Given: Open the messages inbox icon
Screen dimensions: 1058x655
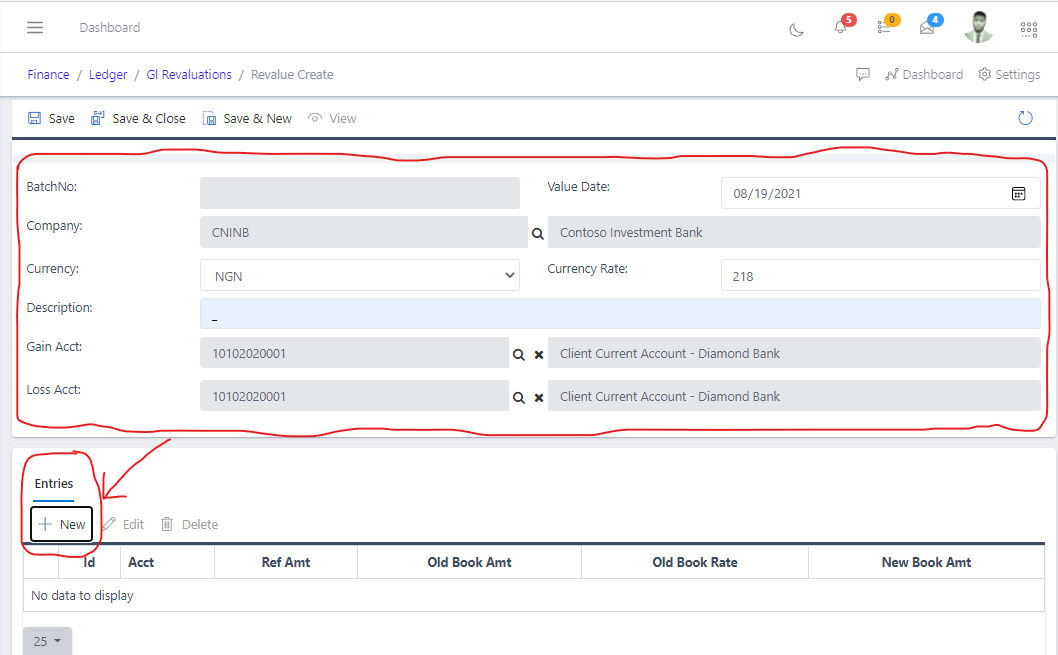Looking at the screenshot, I should (926, 28).
